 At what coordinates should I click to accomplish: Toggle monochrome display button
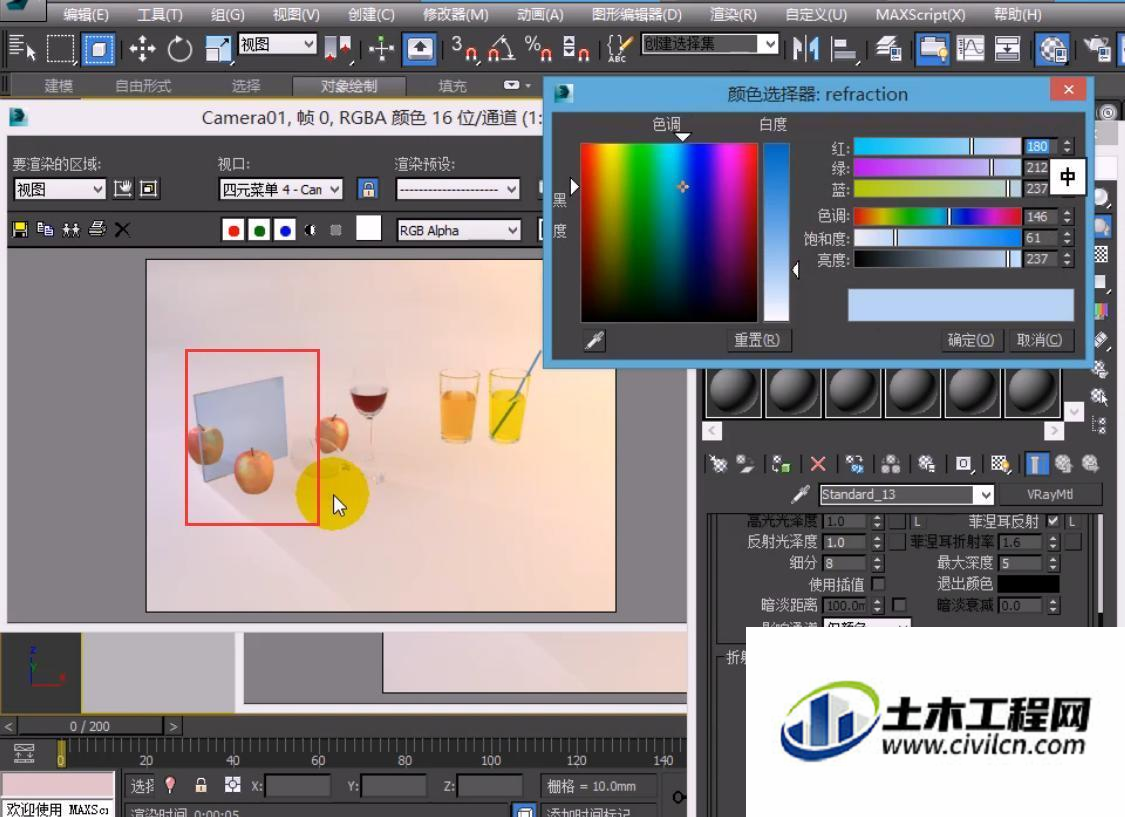point(335,230)
